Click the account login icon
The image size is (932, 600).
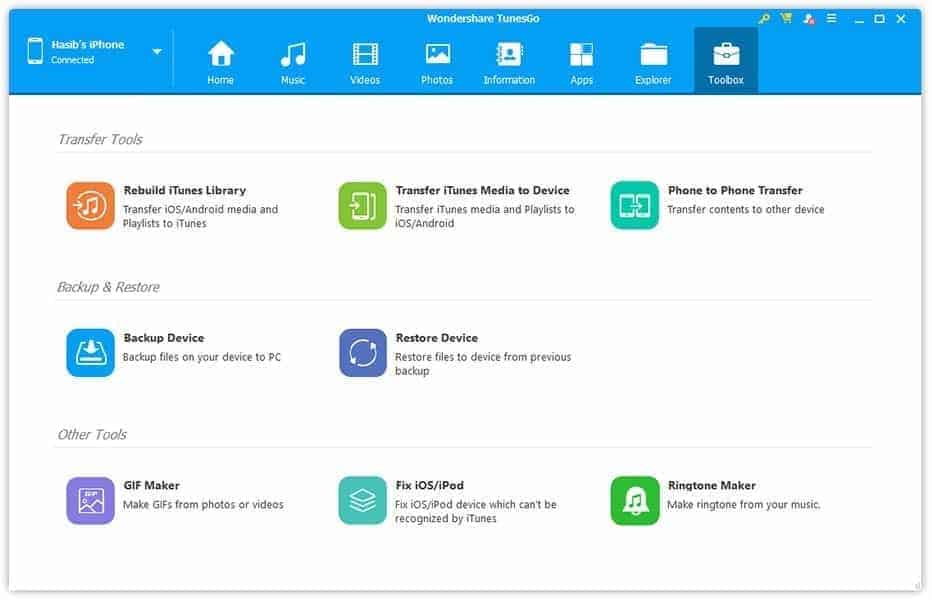click(x=808, y=18)
